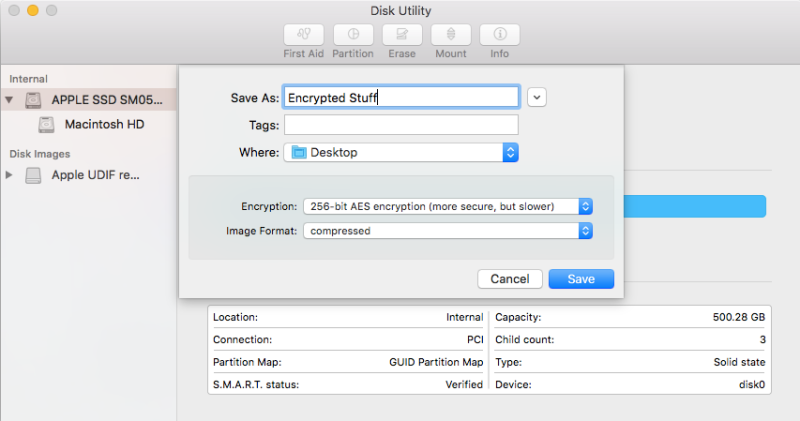Expand the save dialog with chevron button

(x=538, y=97)
